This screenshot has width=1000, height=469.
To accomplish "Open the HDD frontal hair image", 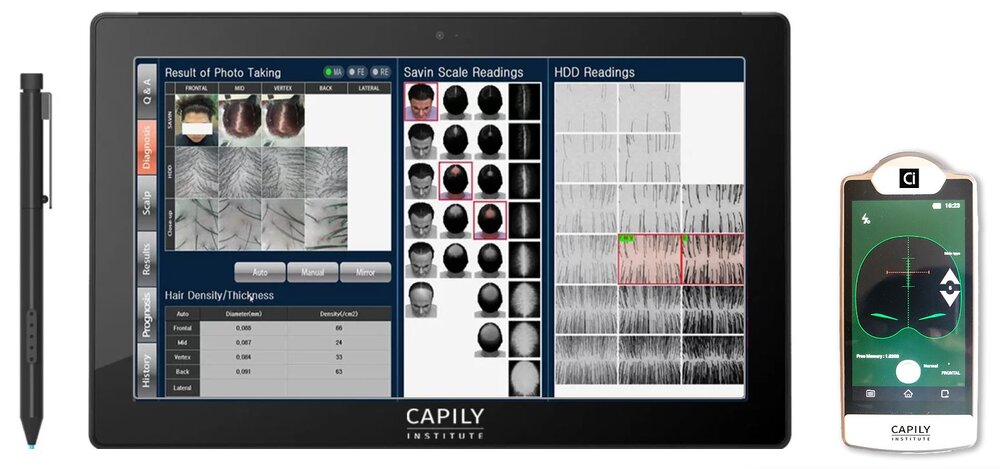I will point(196,172).
